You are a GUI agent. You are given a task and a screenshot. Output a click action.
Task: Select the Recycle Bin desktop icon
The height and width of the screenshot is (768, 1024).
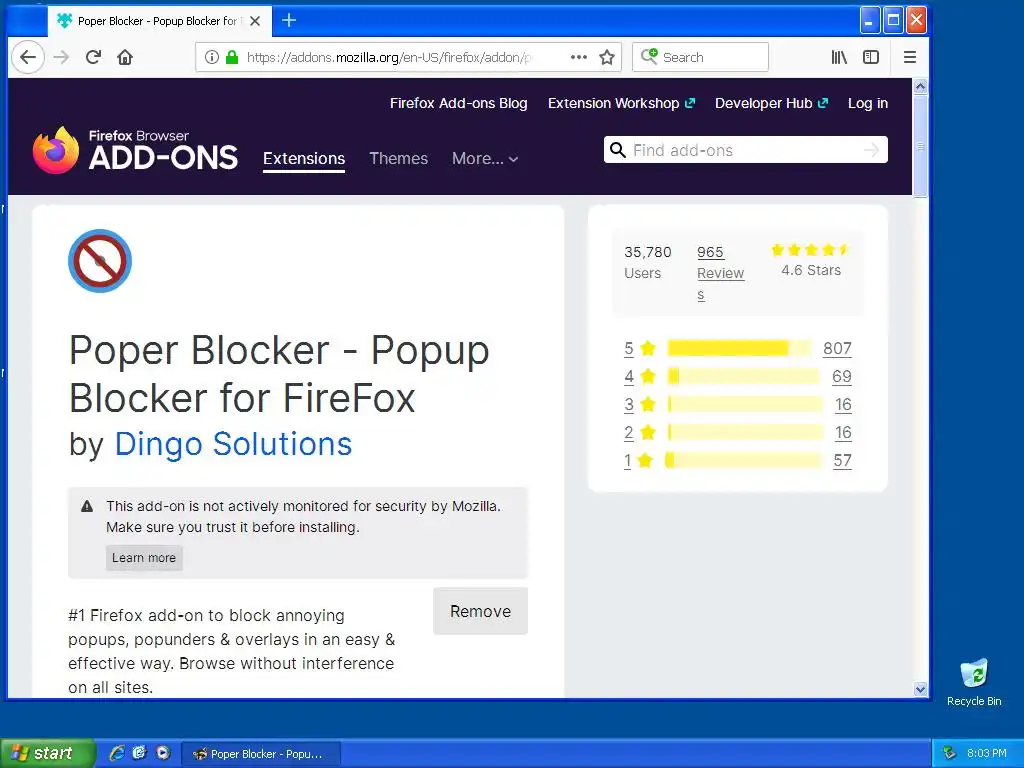tap(974, 682)
